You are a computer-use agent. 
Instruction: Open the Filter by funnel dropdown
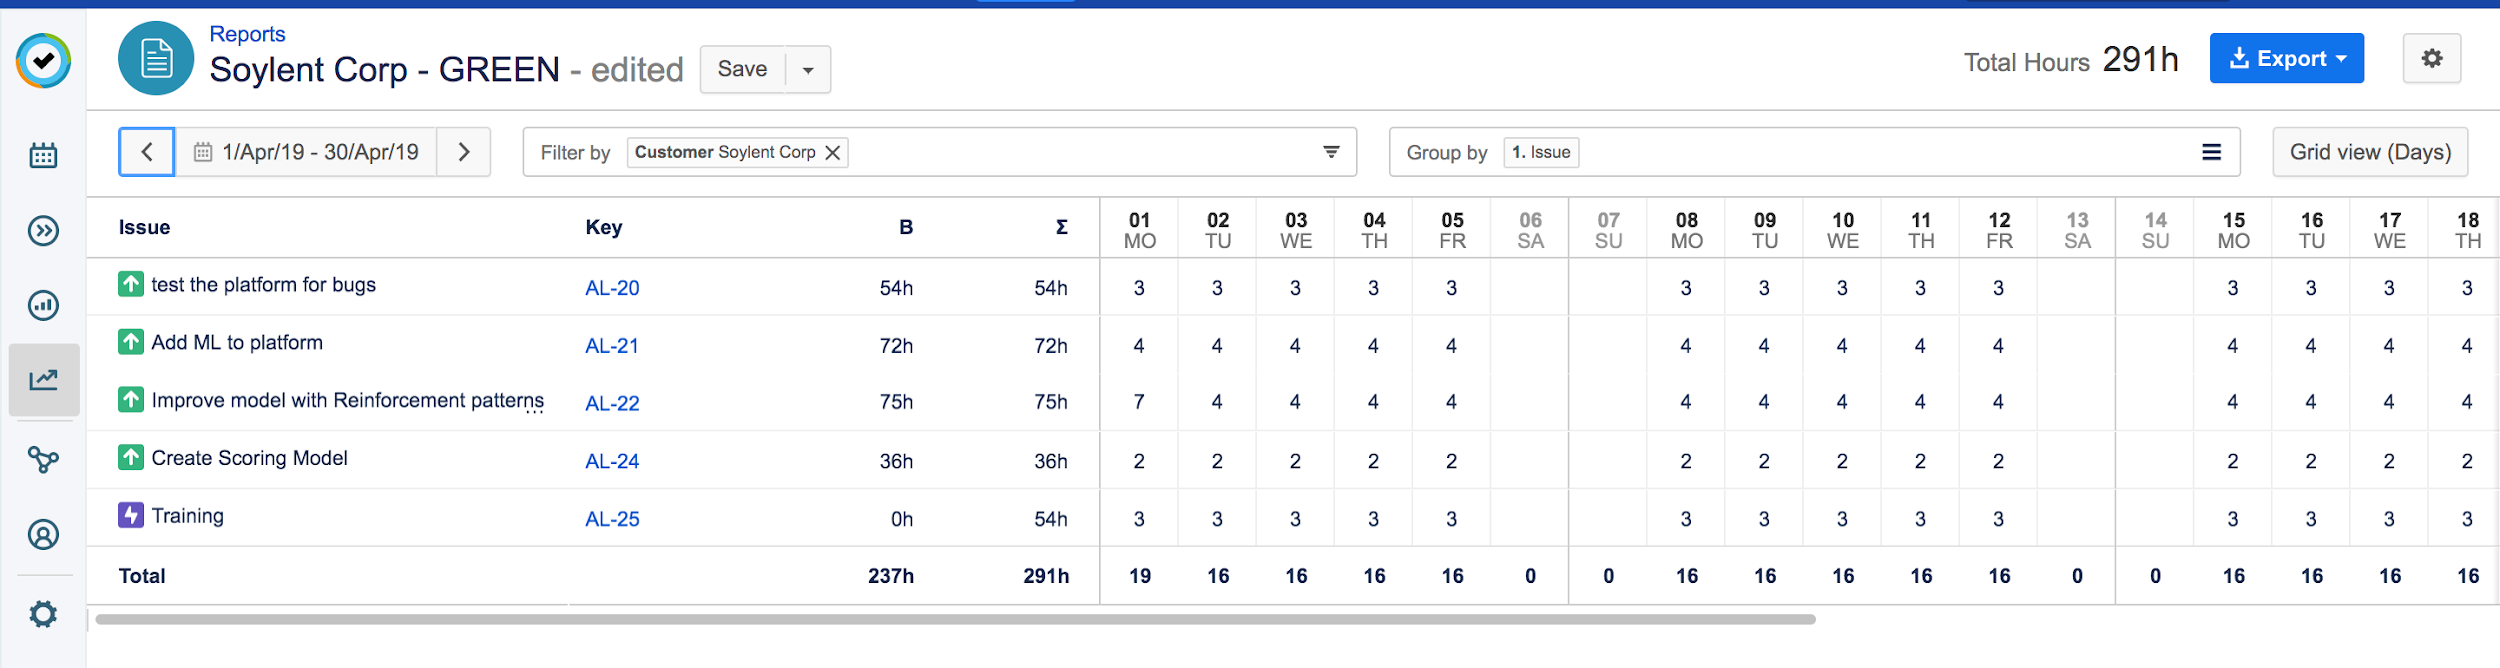[x=1330, y=152]
